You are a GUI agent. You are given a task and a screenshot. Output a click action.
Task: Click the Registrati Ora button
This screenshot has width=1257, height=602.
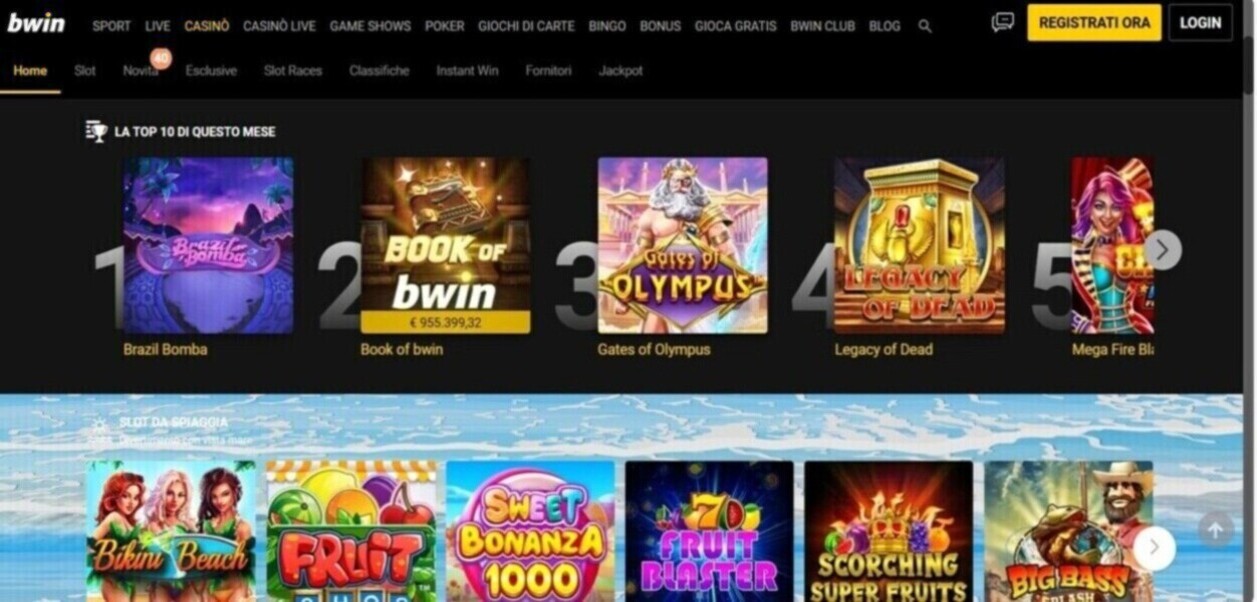(x=1094, y=22)
